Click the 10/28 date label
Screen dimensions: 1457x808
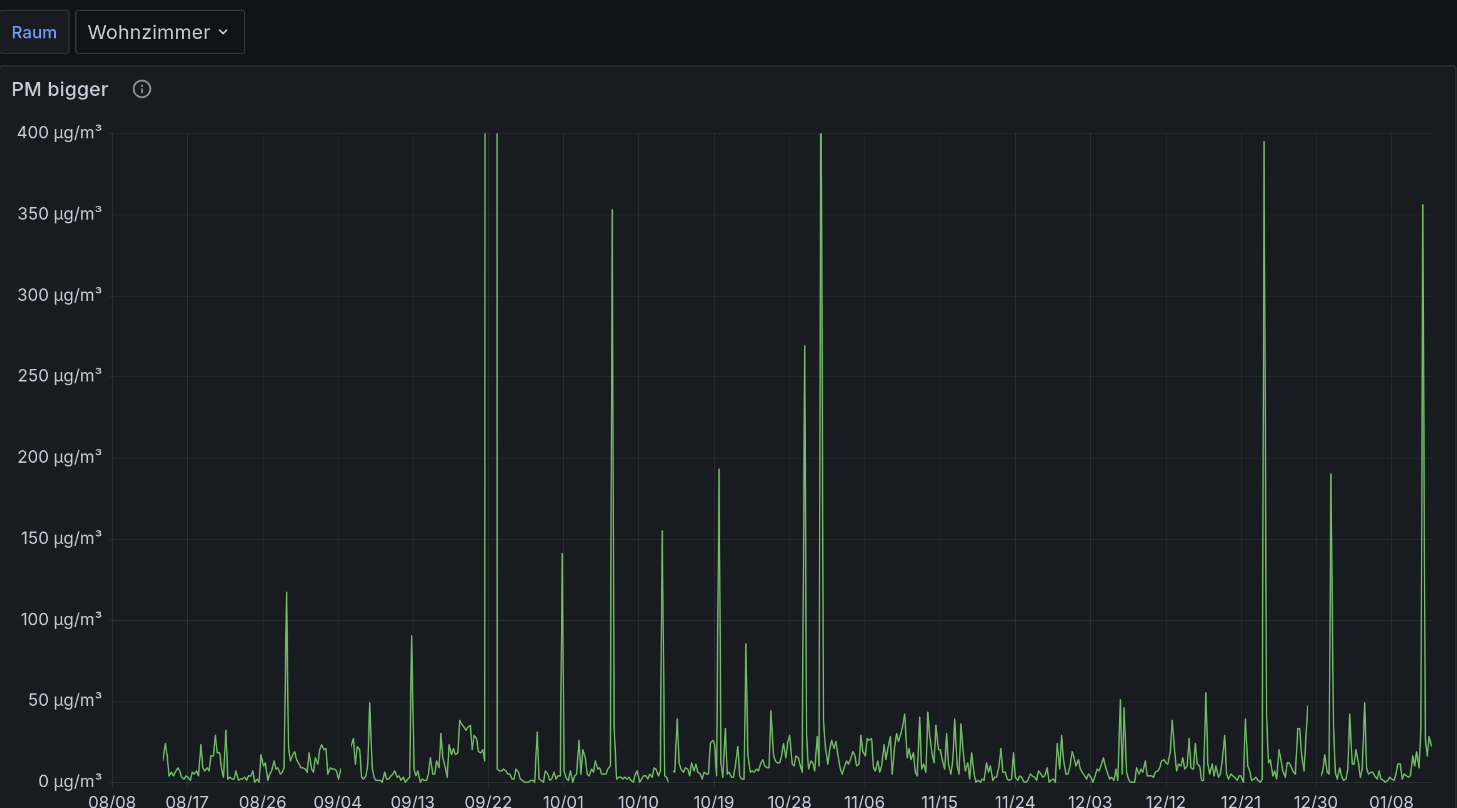point(789,802)
